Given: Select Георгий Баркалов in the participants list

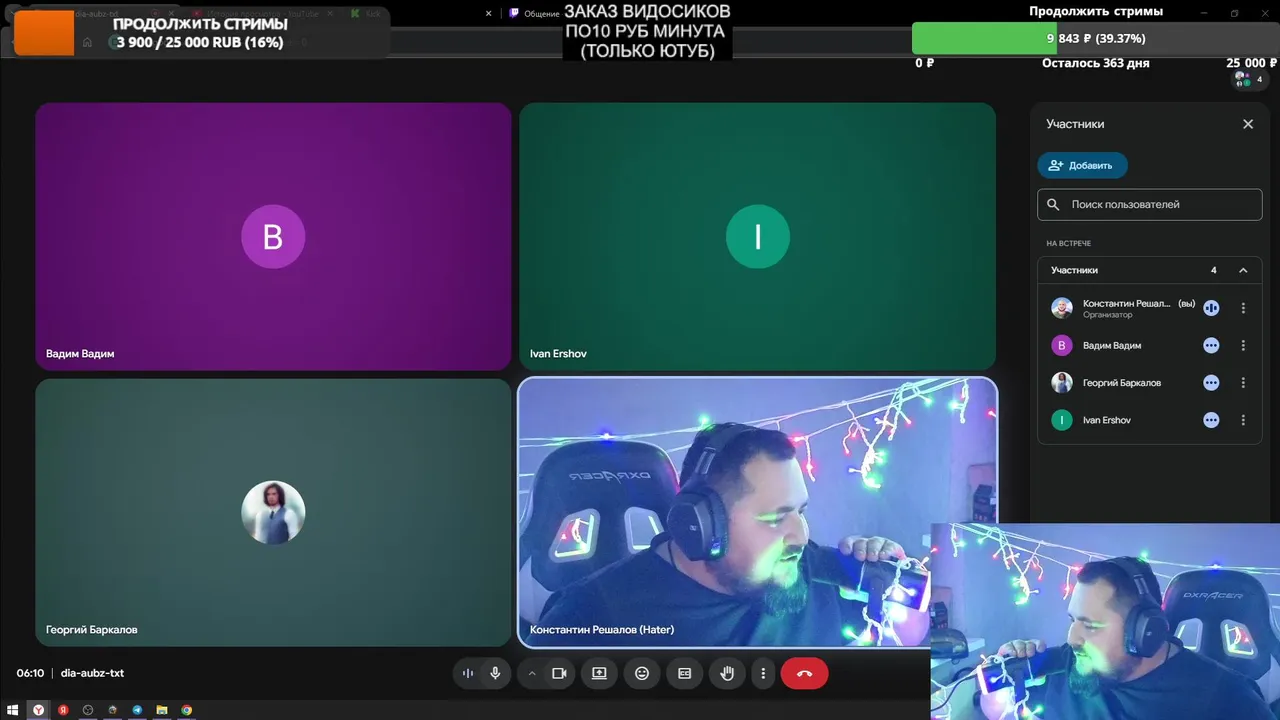Looking at the screenshot, I should click(1150, 383).
